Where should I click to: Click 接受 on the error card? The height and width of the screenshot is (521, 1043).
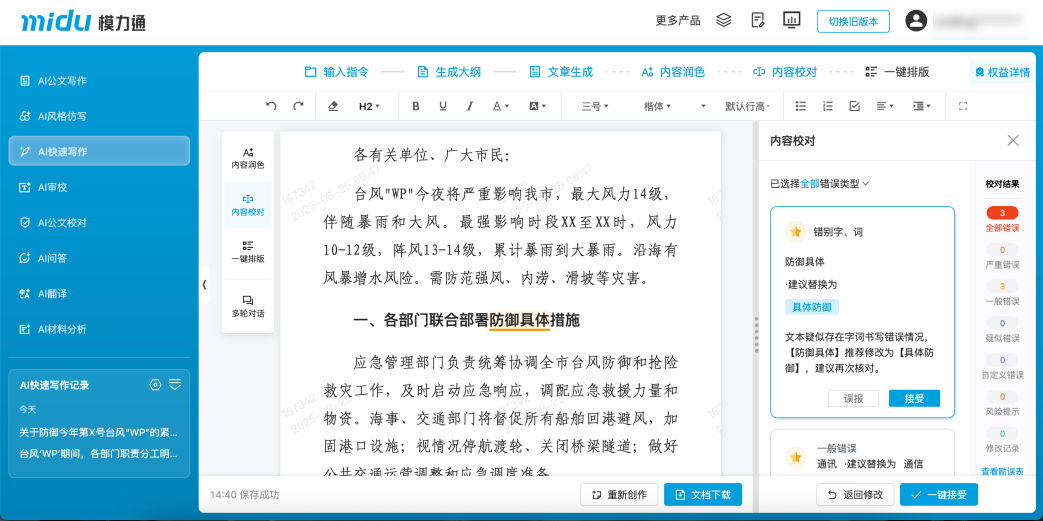[914, 399]
